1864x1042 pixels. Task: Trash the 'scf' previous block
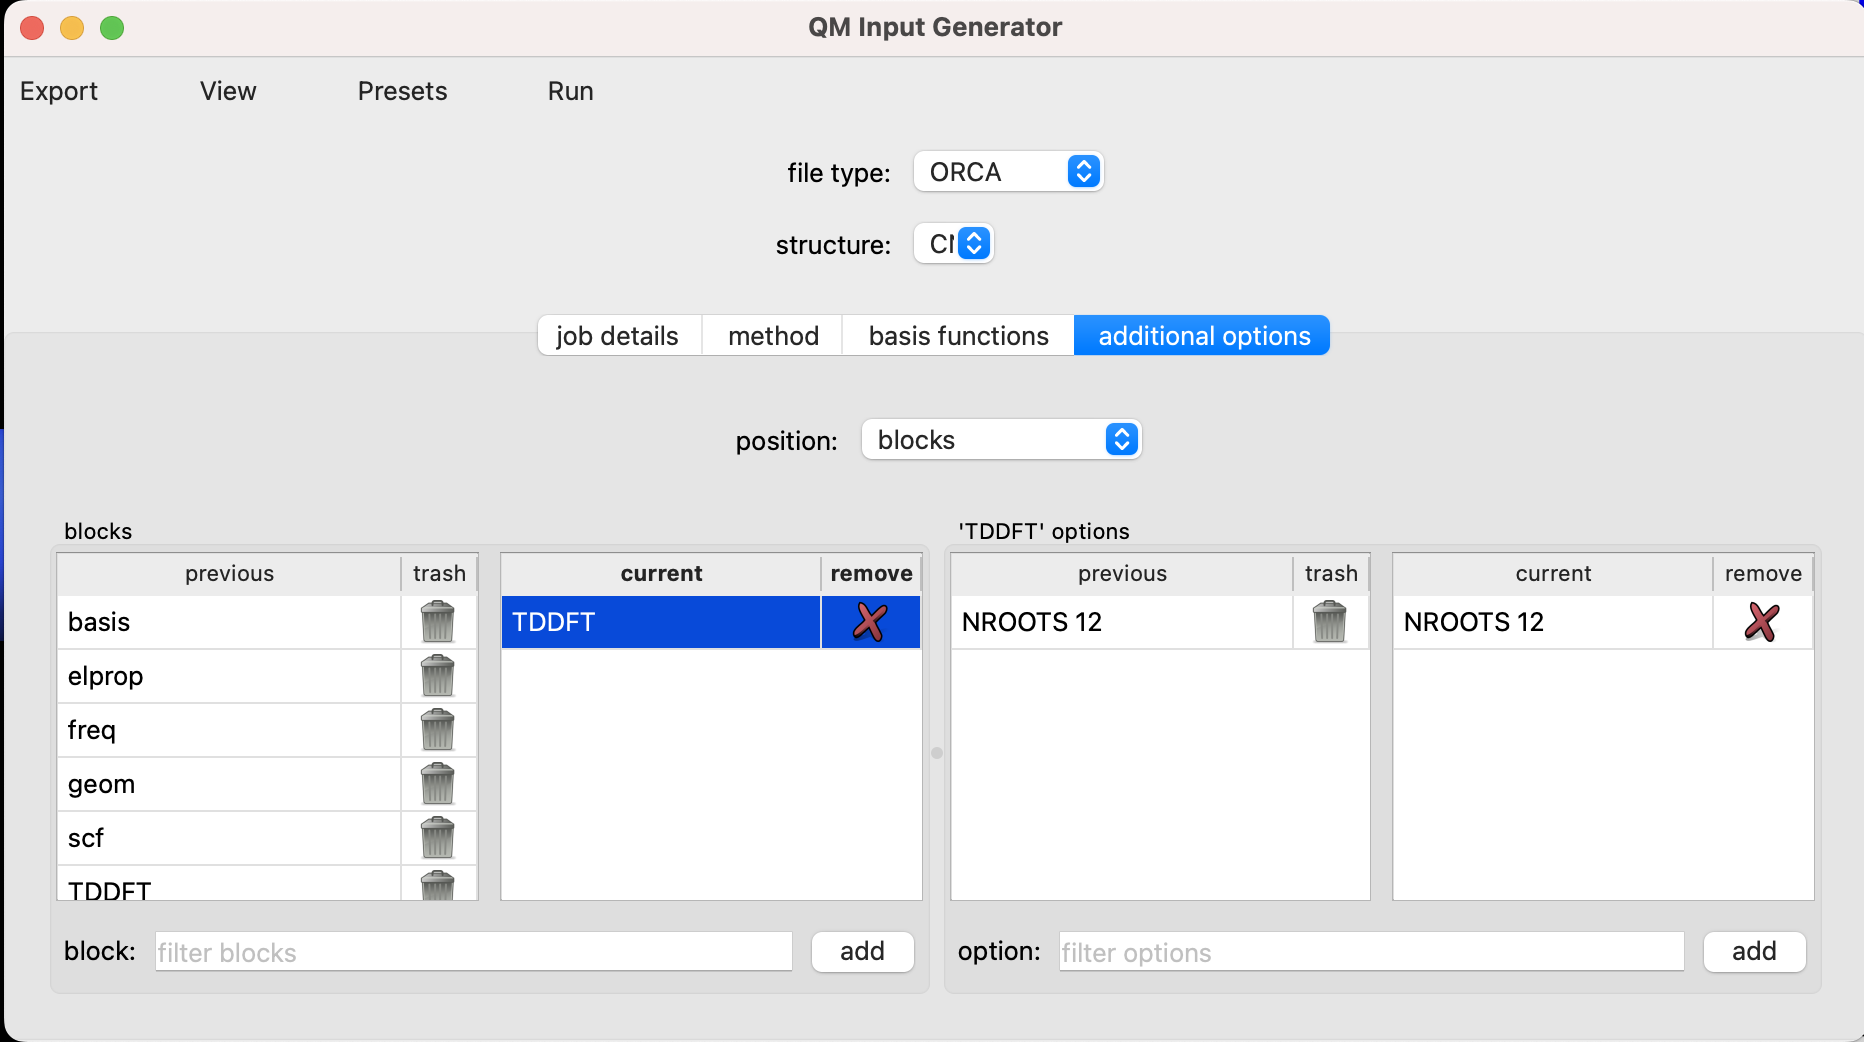(438, 838)
